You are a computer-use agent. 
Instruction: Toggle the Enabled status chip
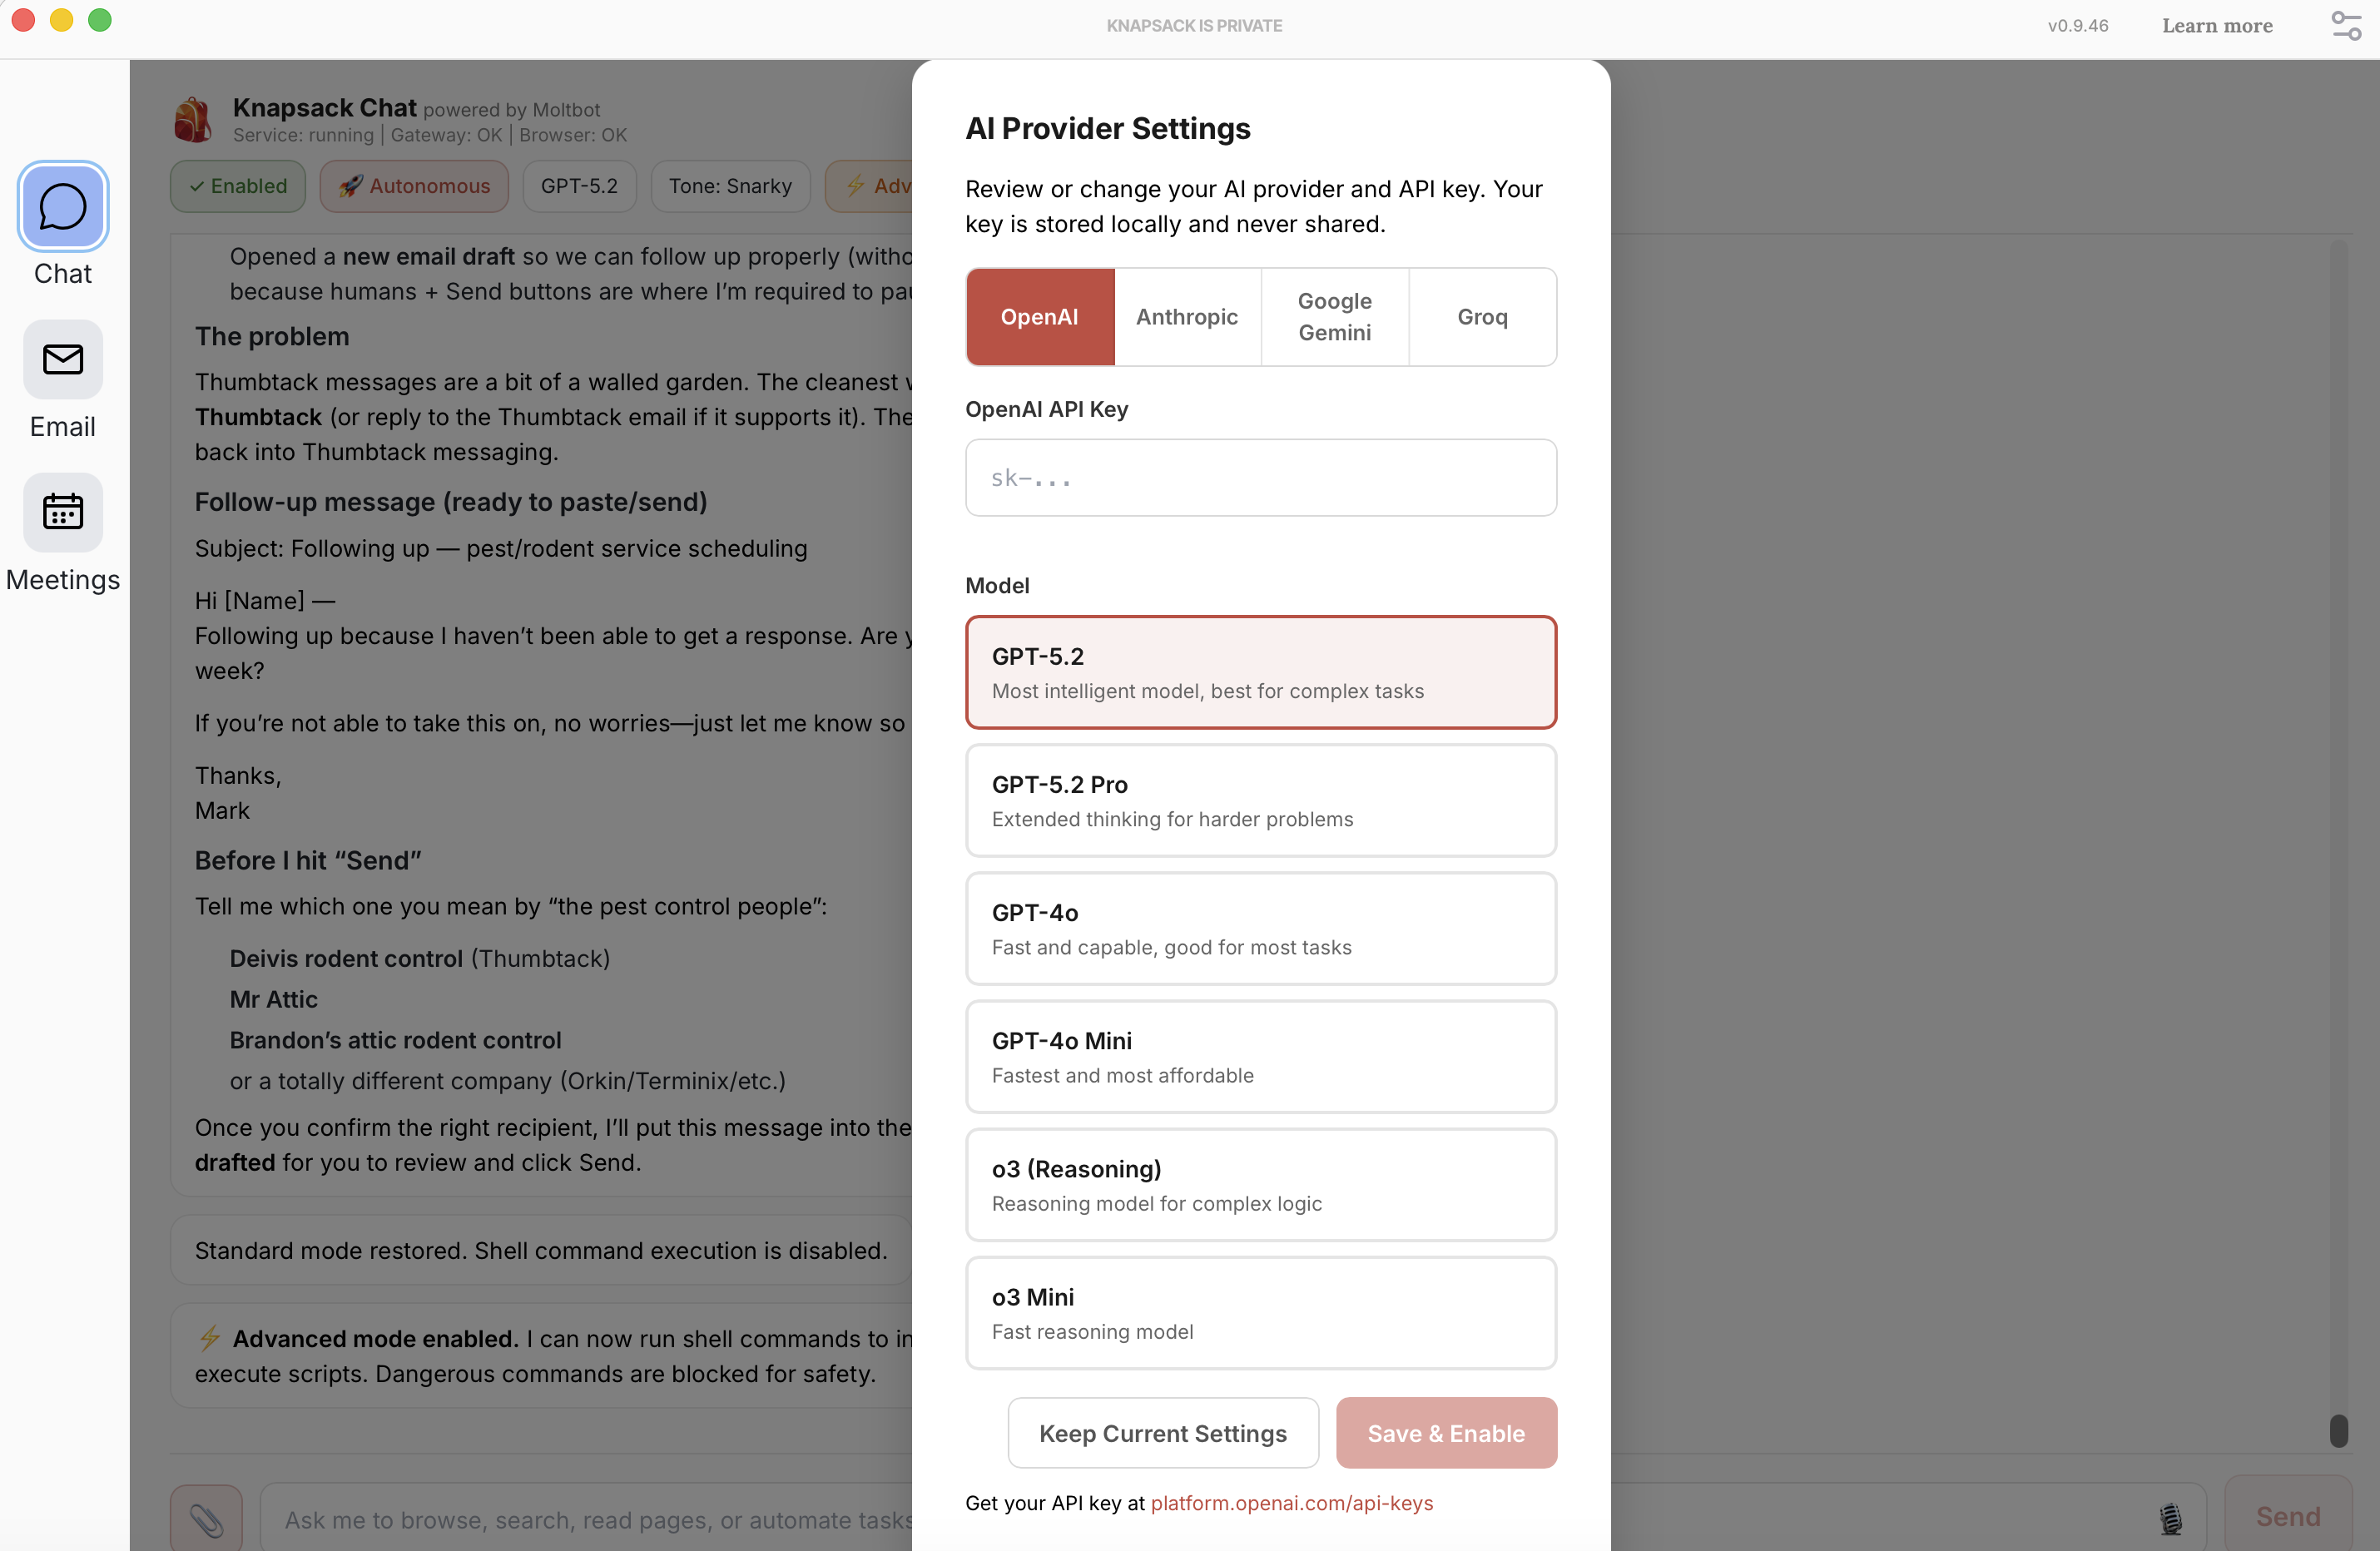pos(238,186)
